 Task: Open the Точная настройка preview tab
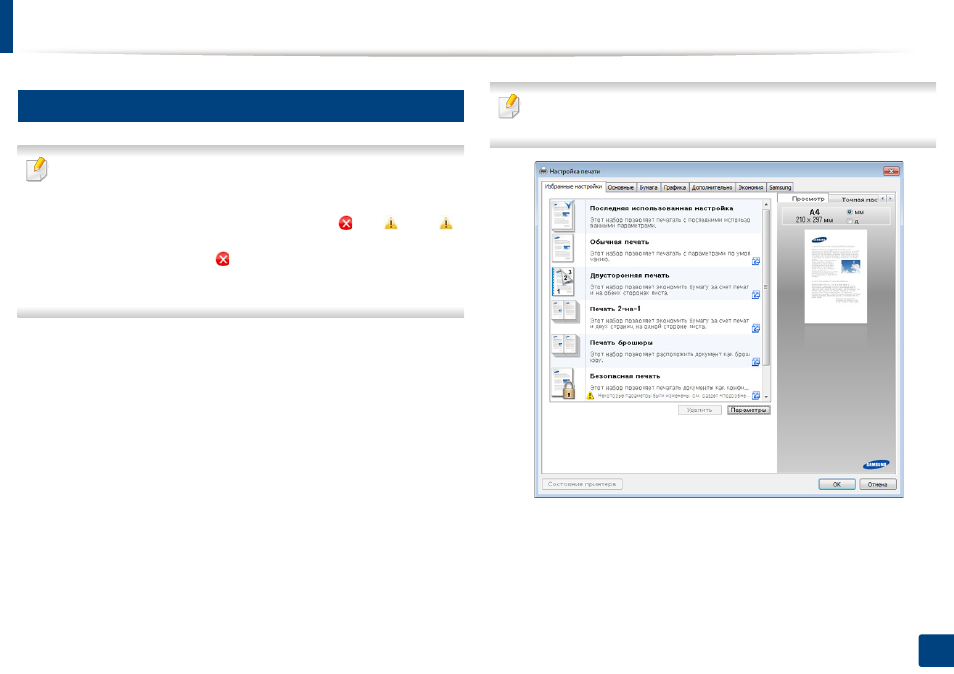click(858, 199)
